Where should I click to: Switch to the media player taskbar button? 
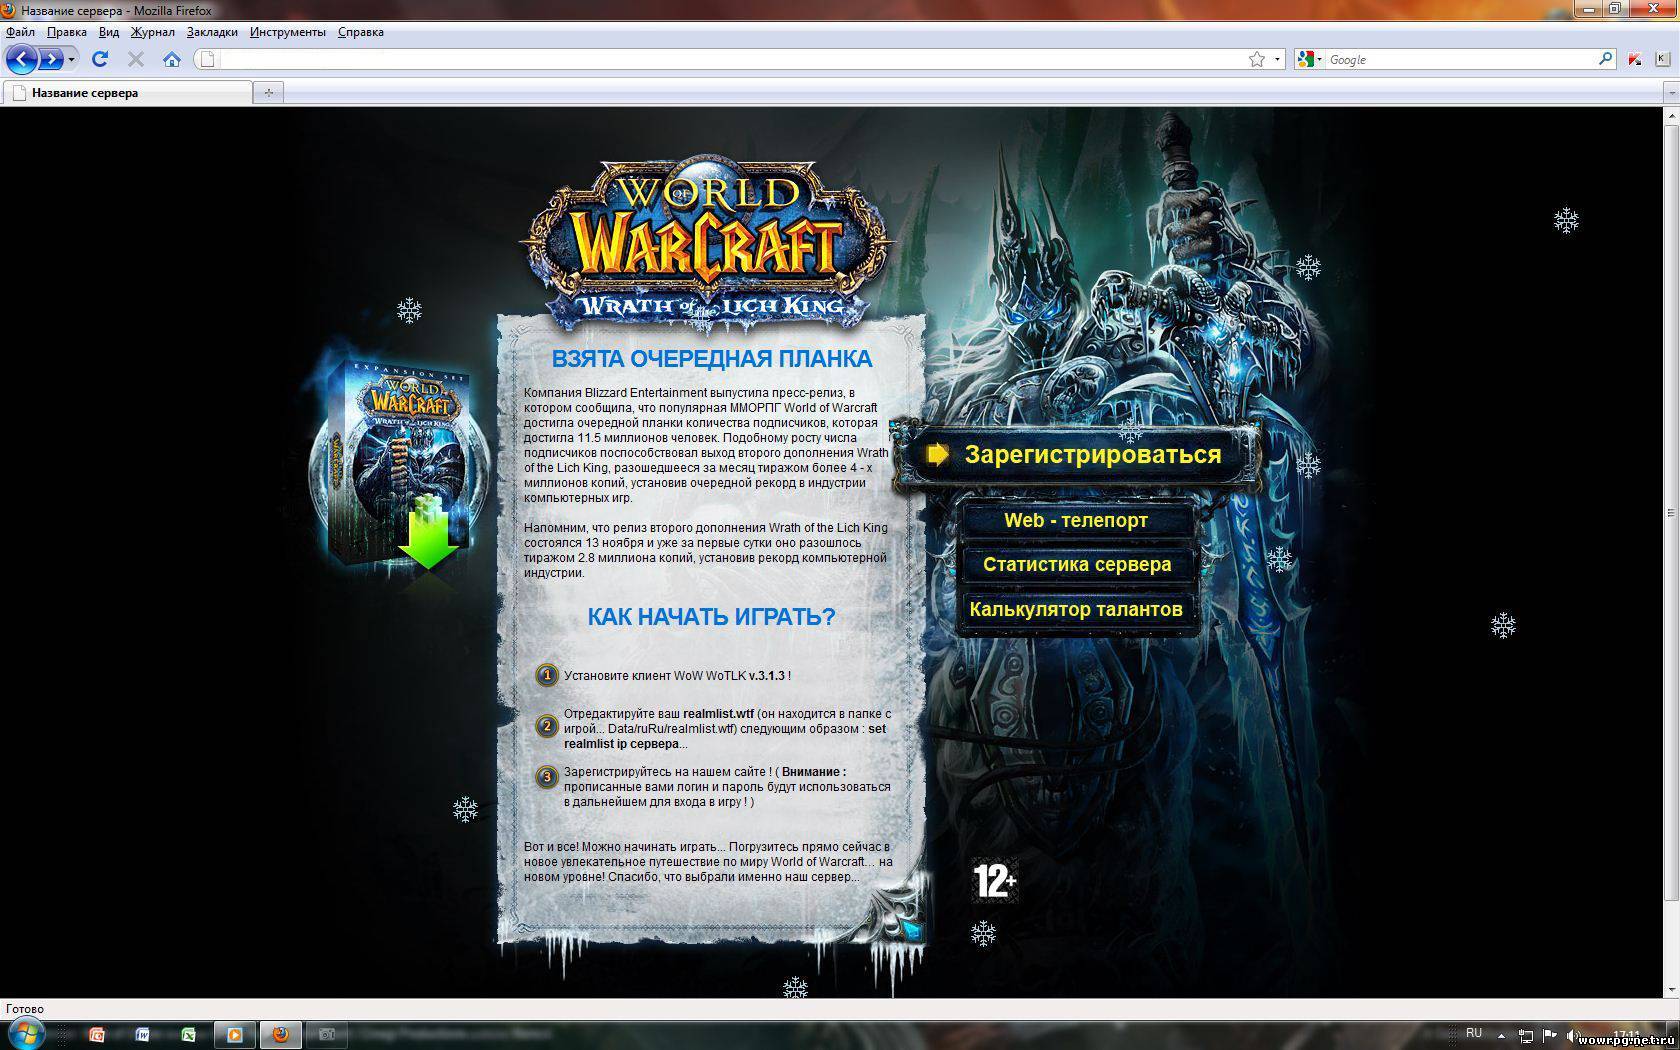click(x=235, y=1035)
